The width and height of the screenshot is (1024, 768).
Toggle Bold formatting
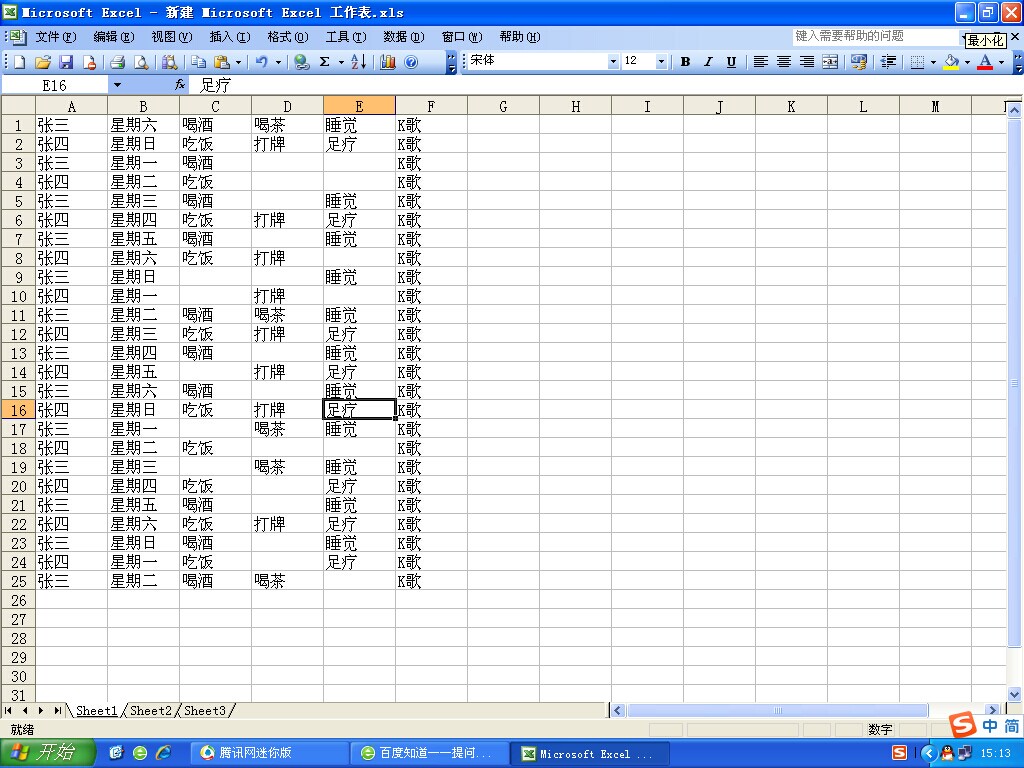(x=686, y=62)
